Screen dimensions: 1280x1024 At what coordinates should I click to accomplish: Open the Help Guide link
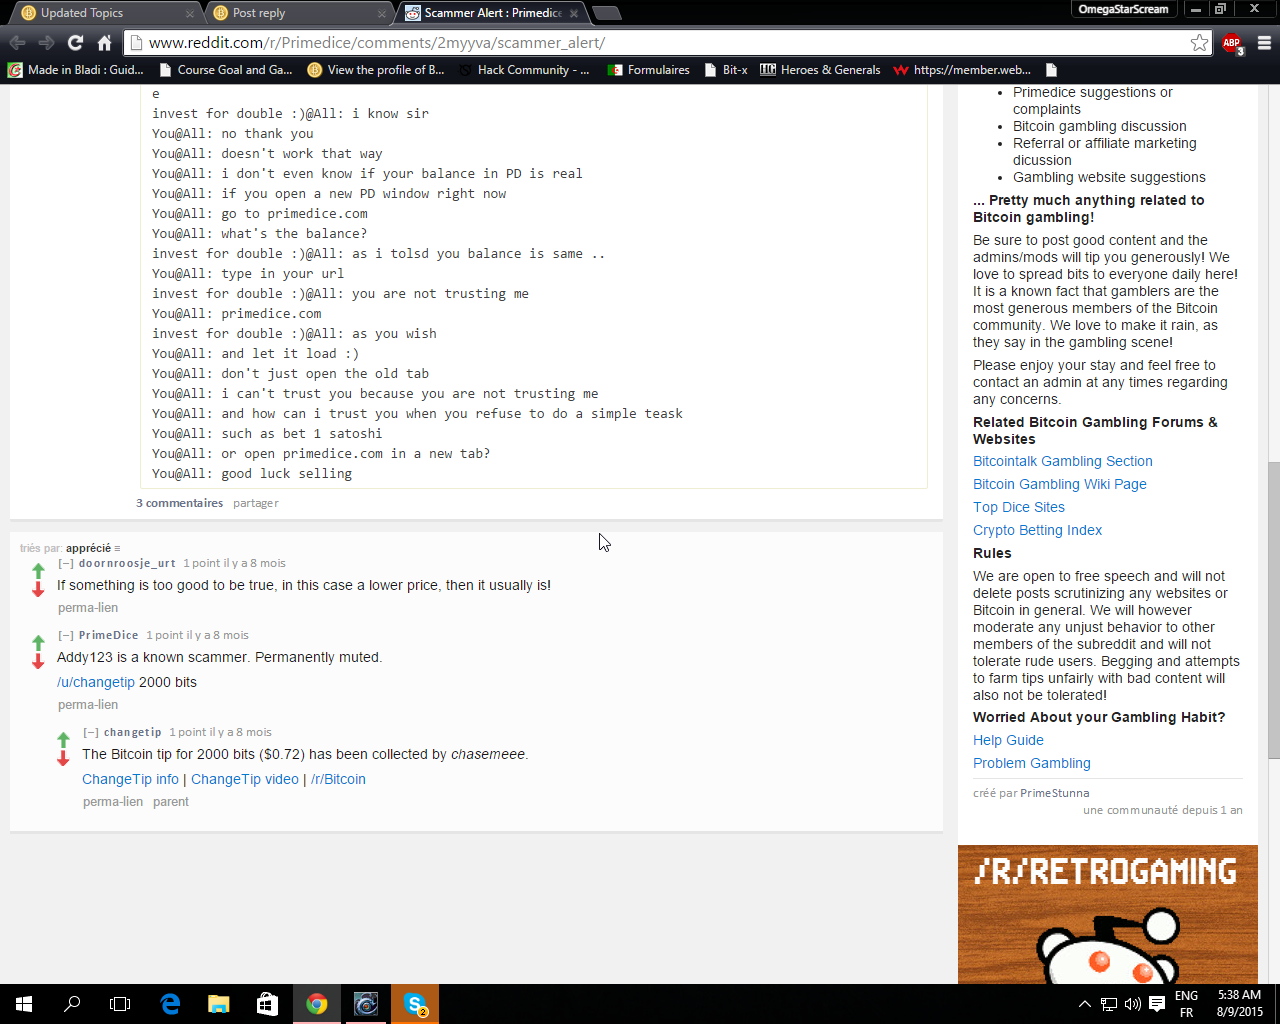tap(1008, 740)
